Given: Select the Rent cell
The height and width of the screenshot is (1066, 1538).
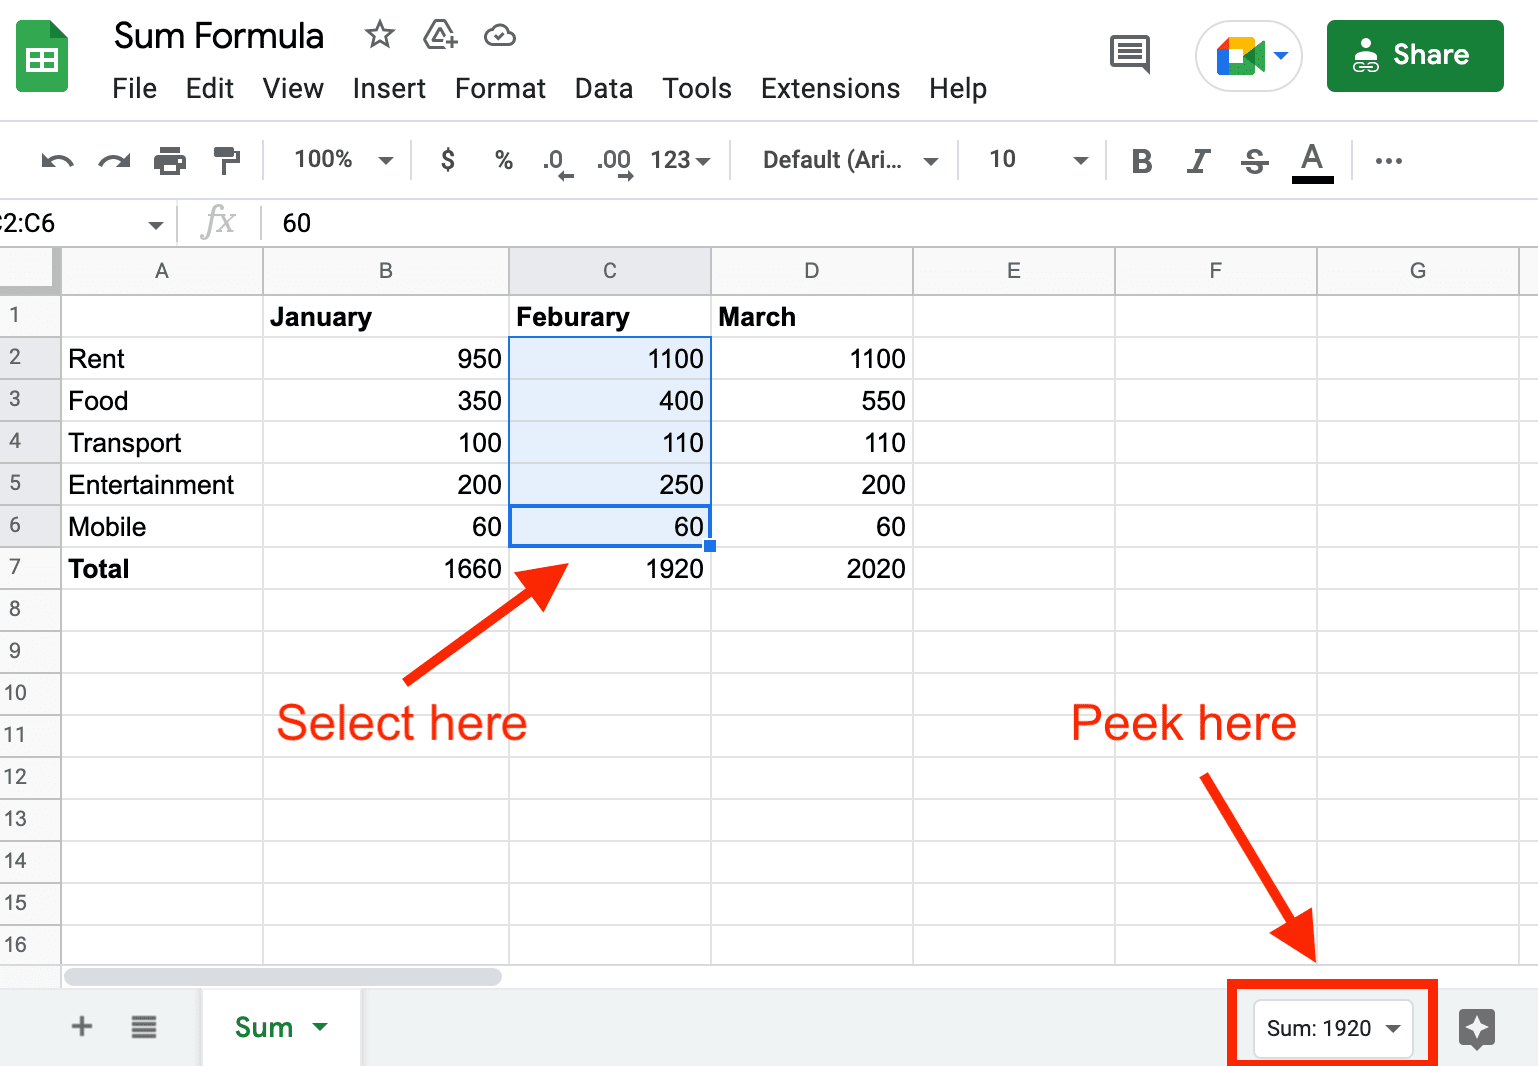Looking at the screenshot, I should point(162,358).
